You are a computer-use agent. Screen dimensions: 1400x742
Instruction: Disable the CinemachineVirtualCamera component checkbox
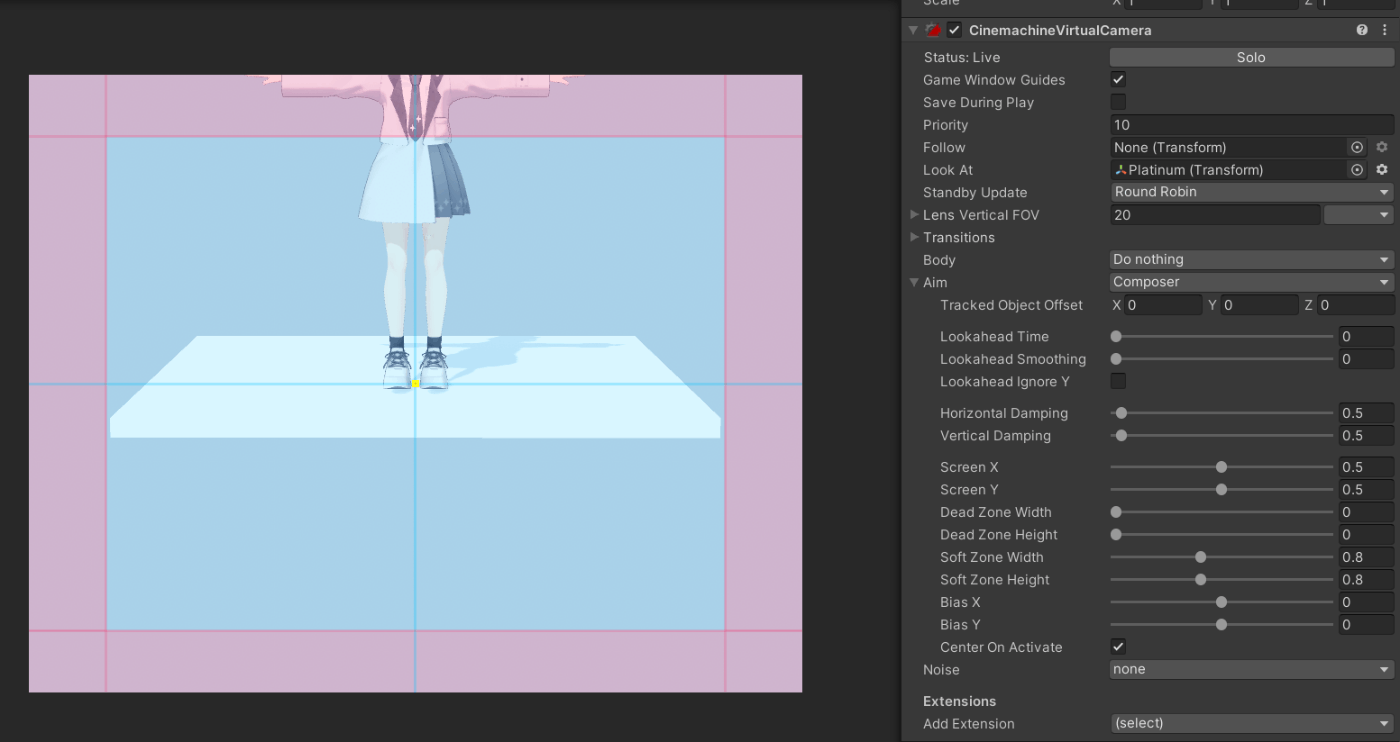click(954, 30)
